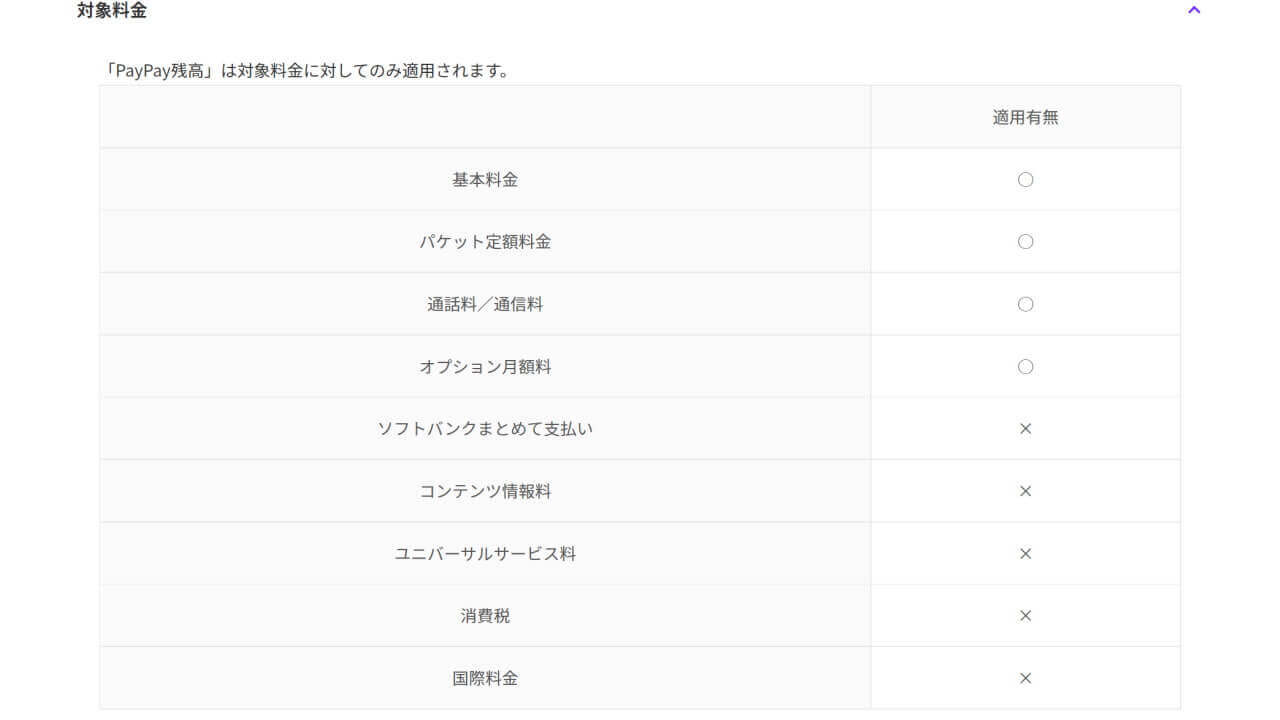Screen dimensions: 1280x720
Task: Select the 通話料／通信料 row label
Action: click(x=485, y=304)
